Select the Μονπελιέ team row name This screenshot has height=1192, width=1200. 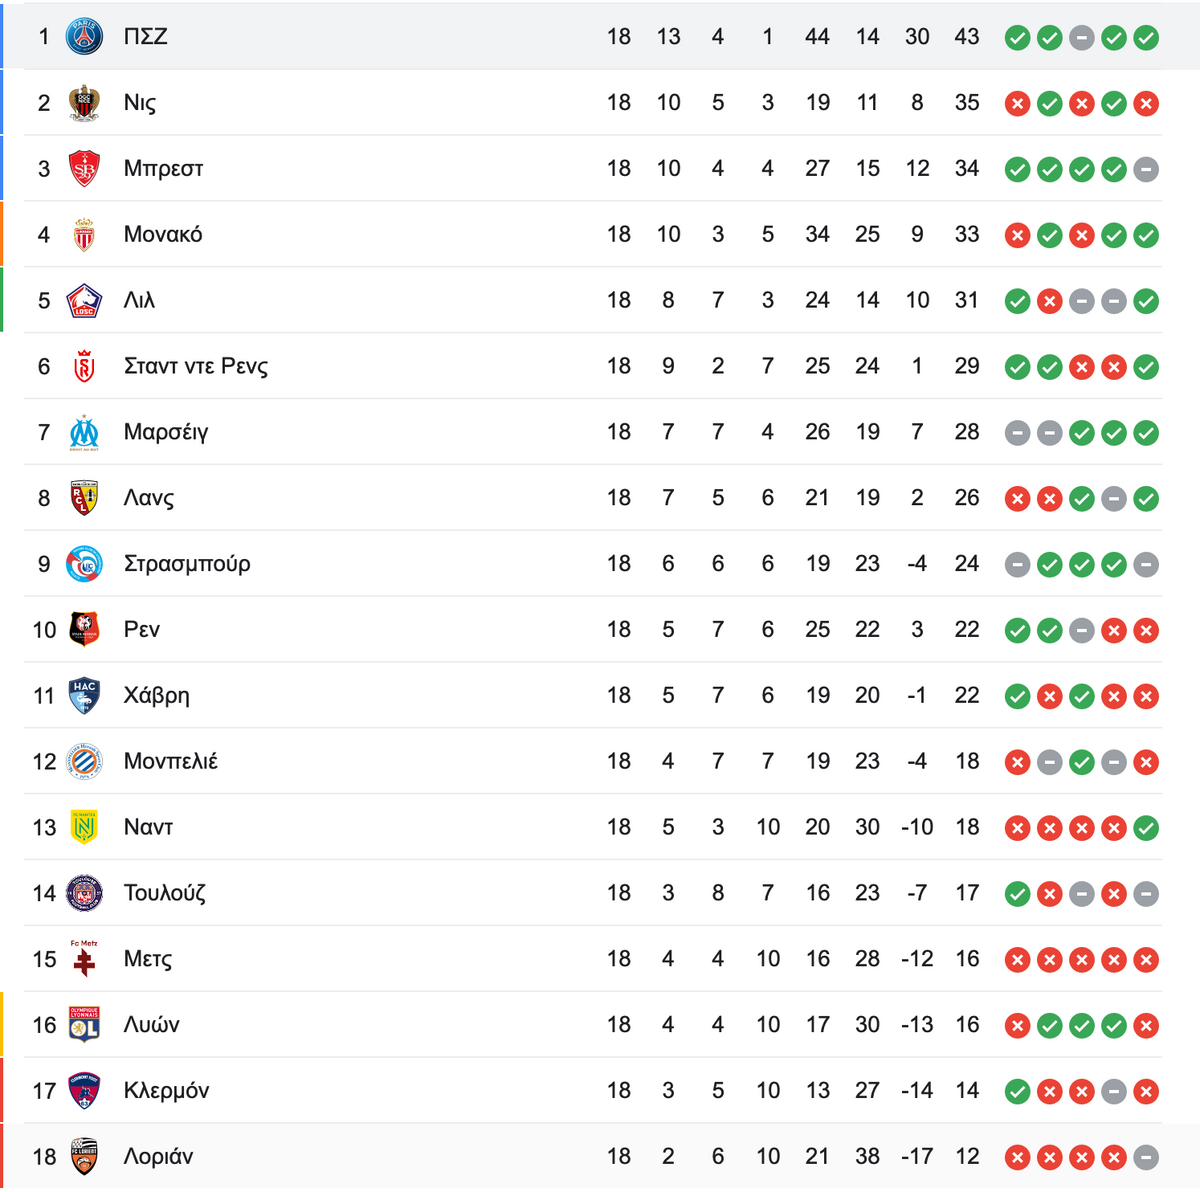point(171,761)
